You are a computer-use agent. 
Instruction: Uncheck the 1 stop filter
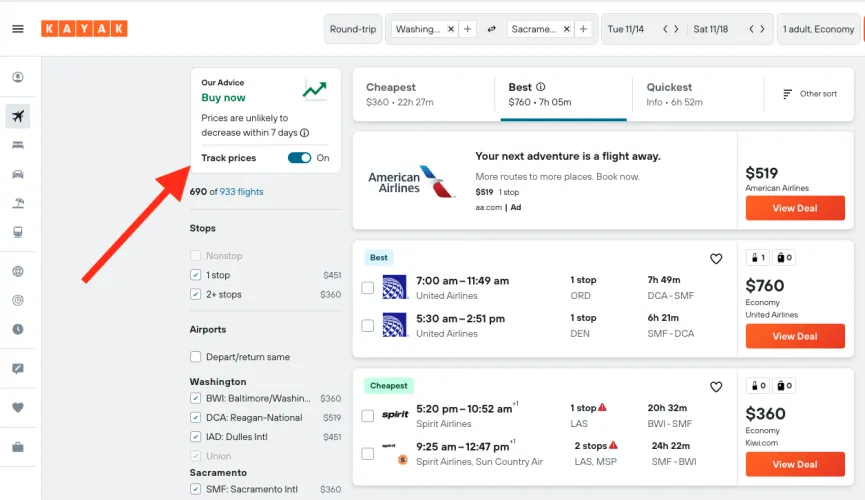pos(196,275)
